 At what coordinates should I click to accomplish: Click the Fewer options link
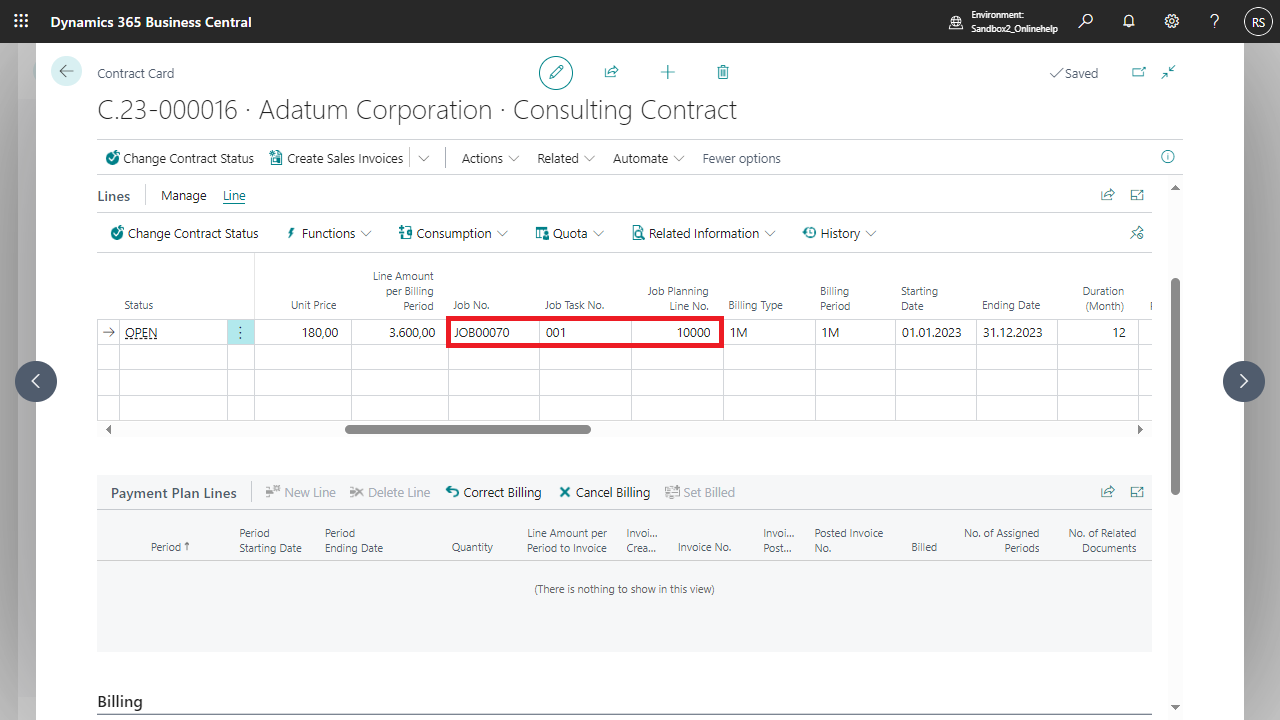[x=741, y=158]
